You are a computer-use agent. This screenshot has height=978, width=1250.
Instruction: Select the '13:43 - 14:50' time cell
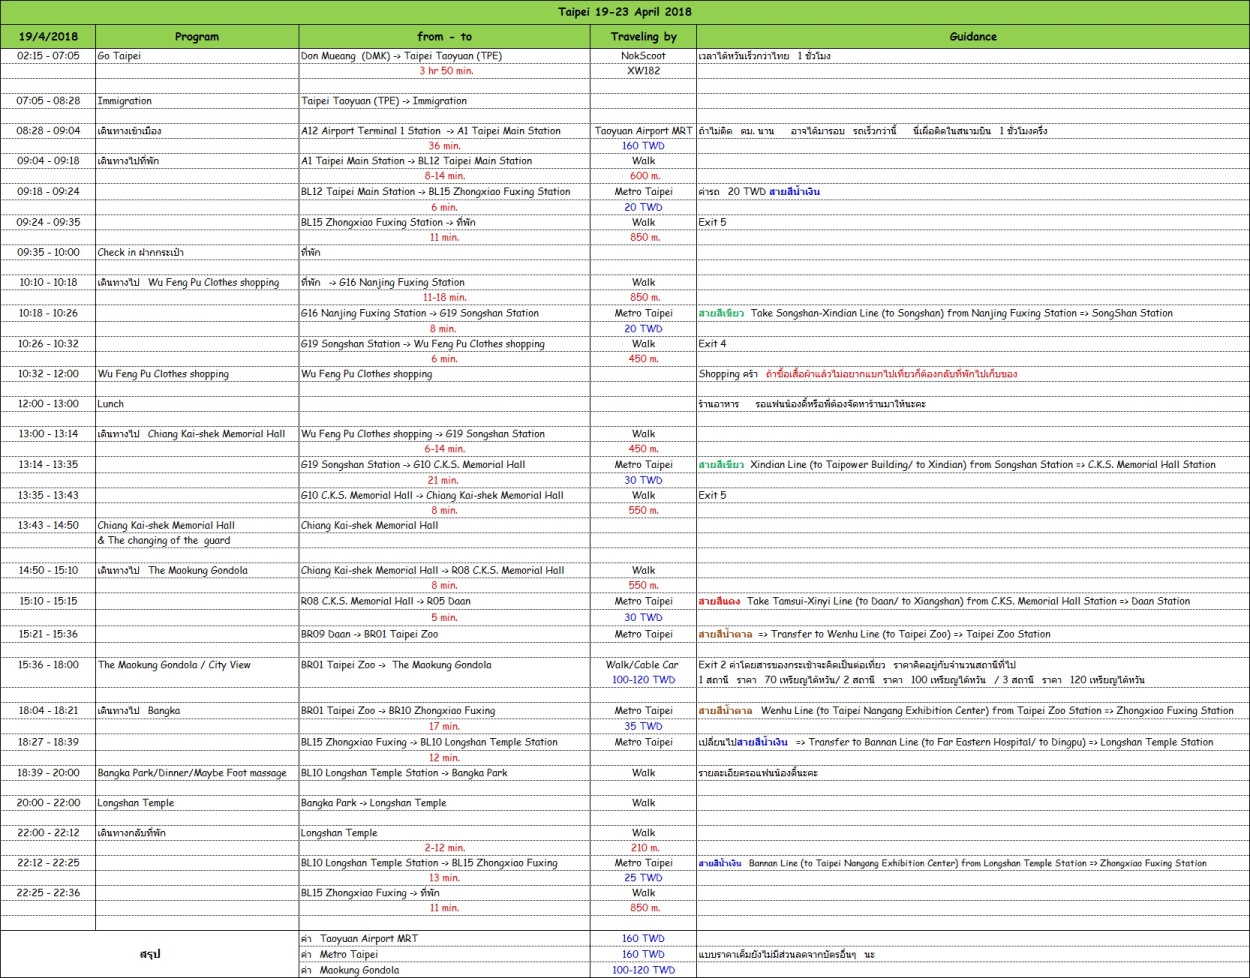[48, 525]
